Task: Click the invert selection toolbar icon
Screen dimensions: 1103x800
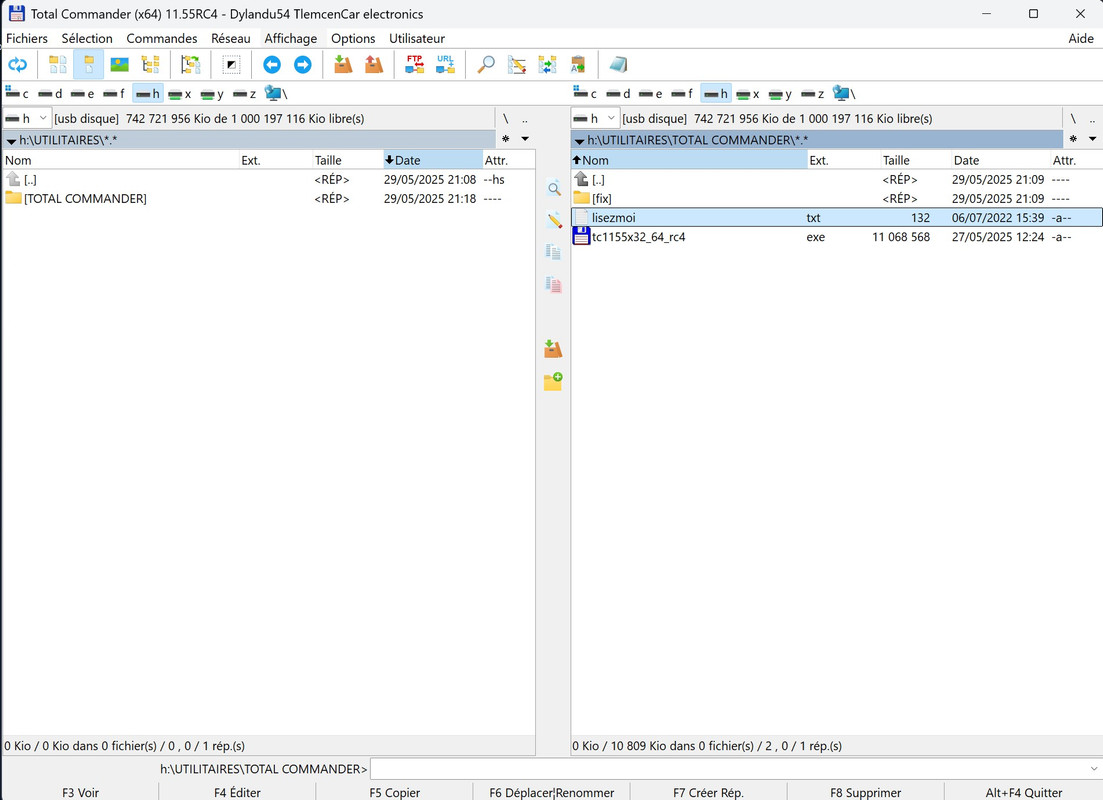Action: pyautogui.click(x=231, y=65)
